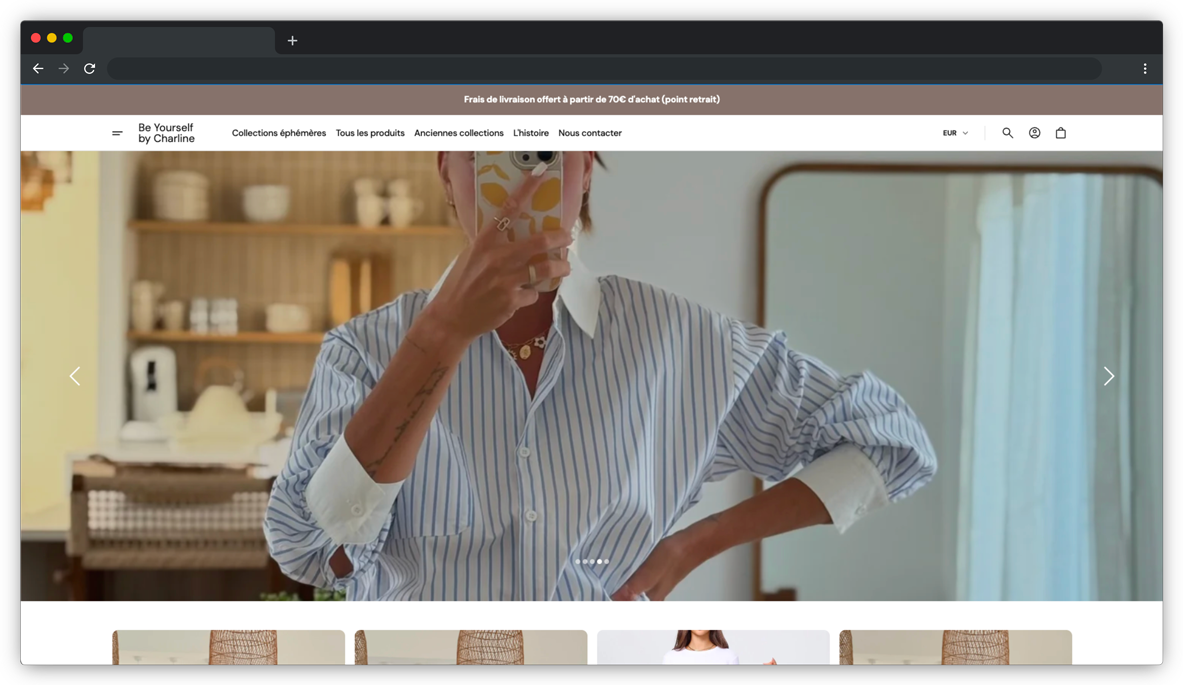The height and width of the screenshot is (685, 1183).
Task: Open Anciennes collections menu item
Action: click(x=459, y=133)
